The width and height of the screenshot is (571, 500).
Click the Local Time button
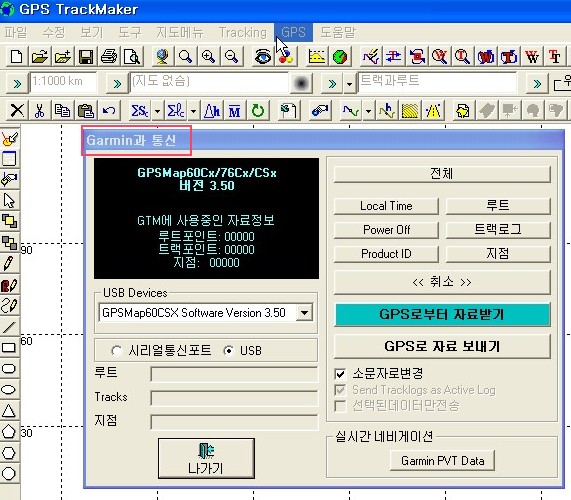(386, 206)
